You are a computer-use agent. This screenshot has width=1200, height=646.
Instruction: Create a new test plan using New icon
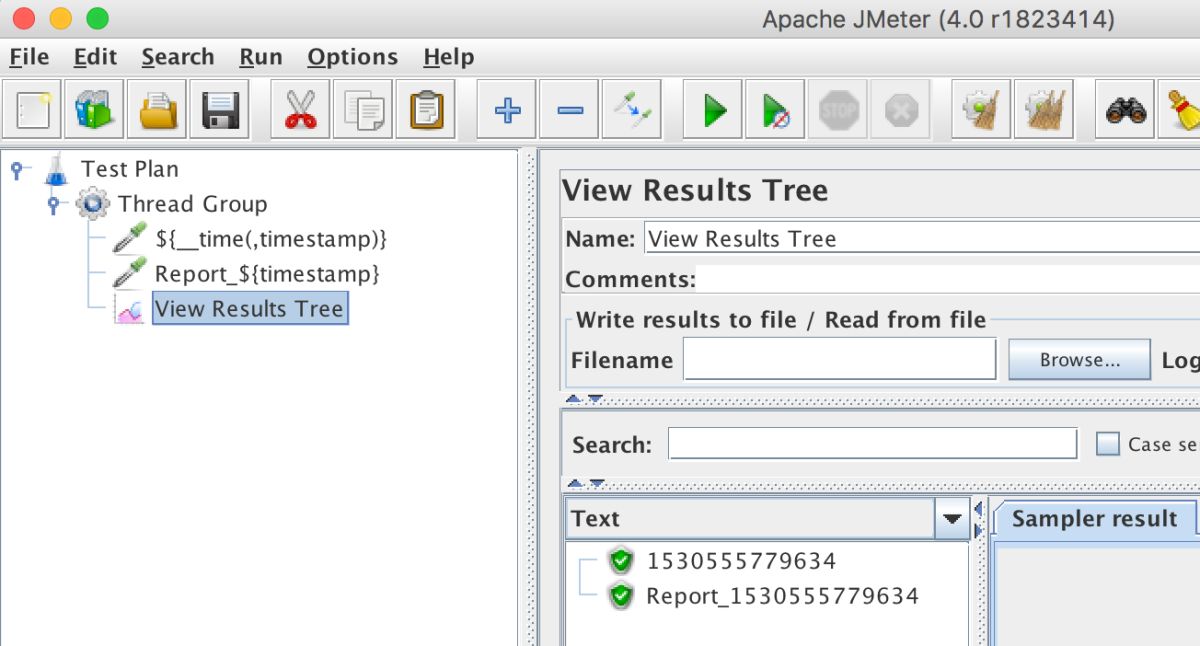pyautogui.click(x=31, y=109)
